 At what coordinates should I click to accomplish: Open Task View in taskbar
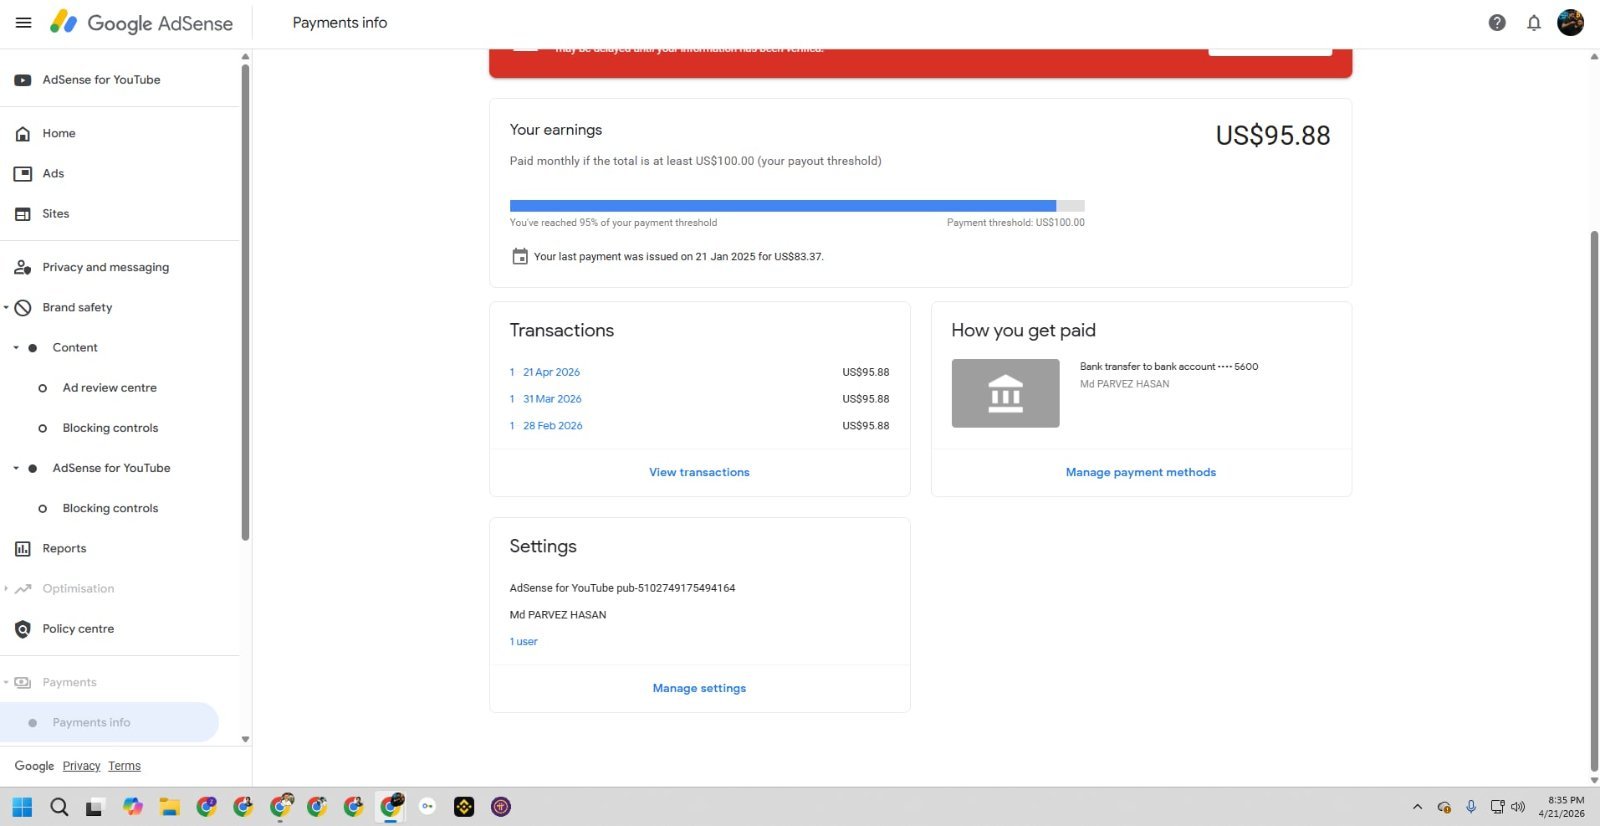pyautogui.click(x=95, y=807)
